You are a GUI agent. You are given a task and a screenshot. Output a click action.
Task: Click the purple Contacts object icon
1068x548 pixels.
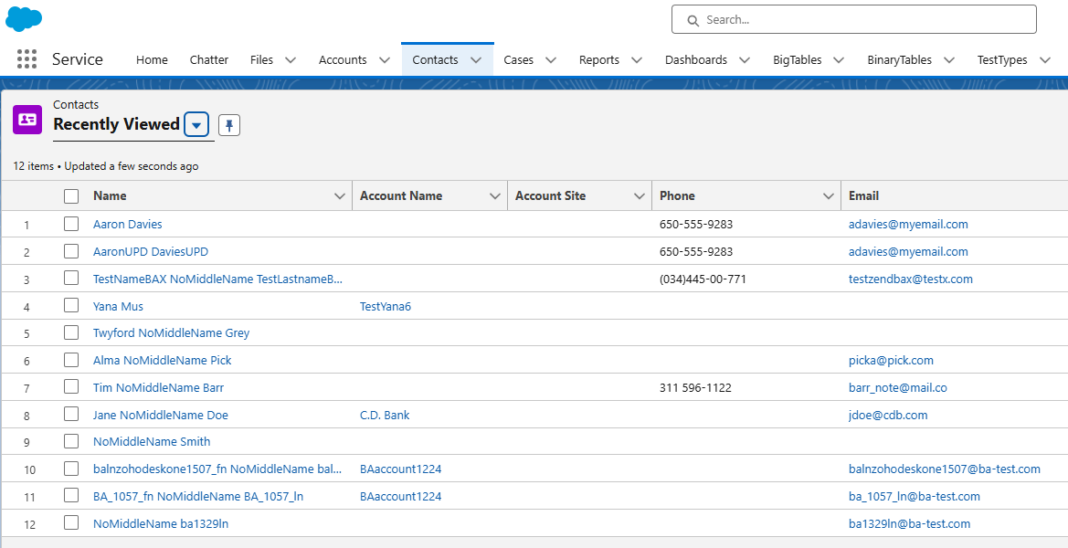point(27,119)
